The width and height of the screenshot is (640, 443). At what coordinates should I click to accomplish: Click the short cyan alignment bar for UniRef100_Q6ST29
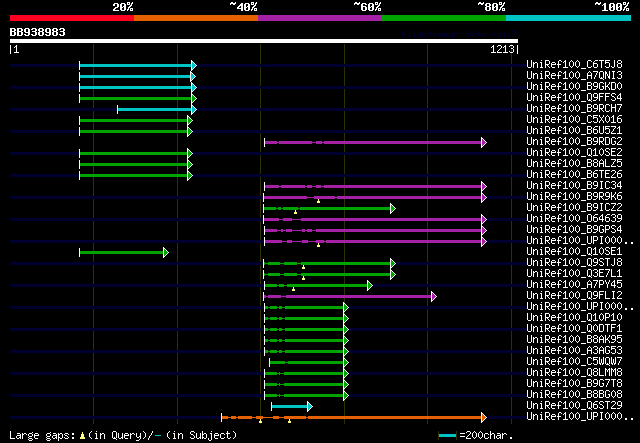(292, 406)
